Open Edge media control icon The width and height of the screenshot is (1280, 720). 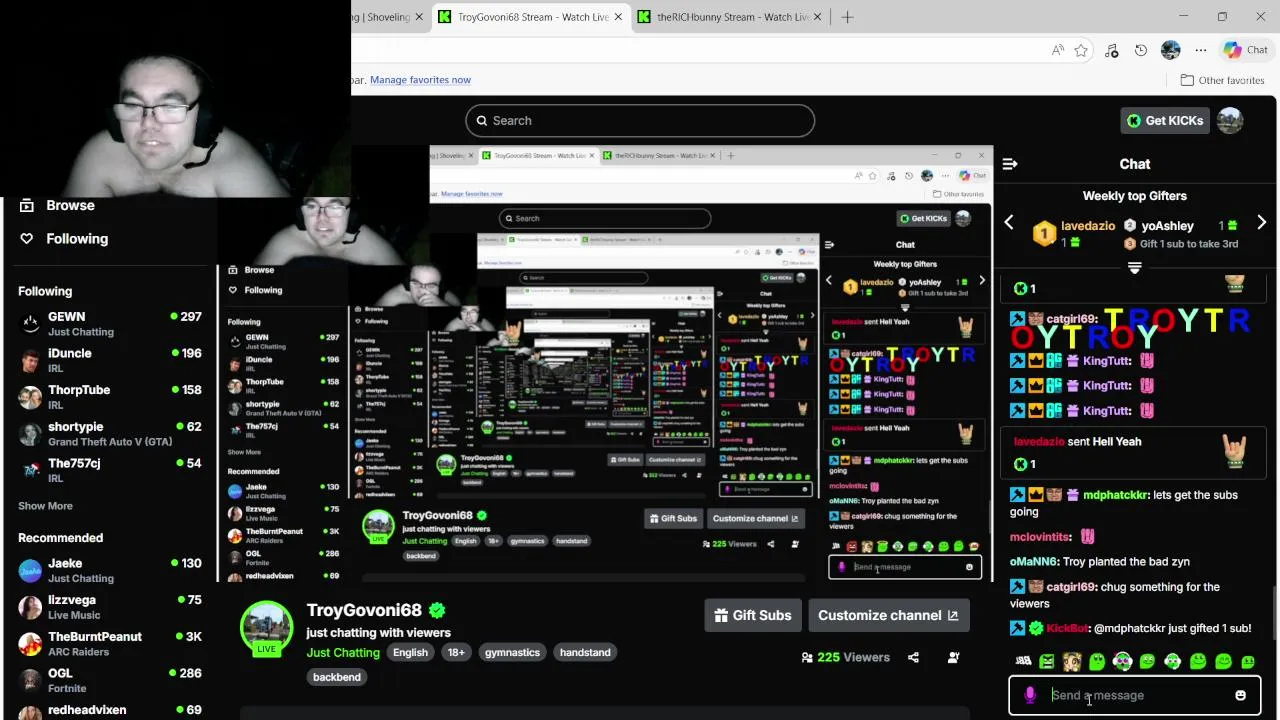1111,50
